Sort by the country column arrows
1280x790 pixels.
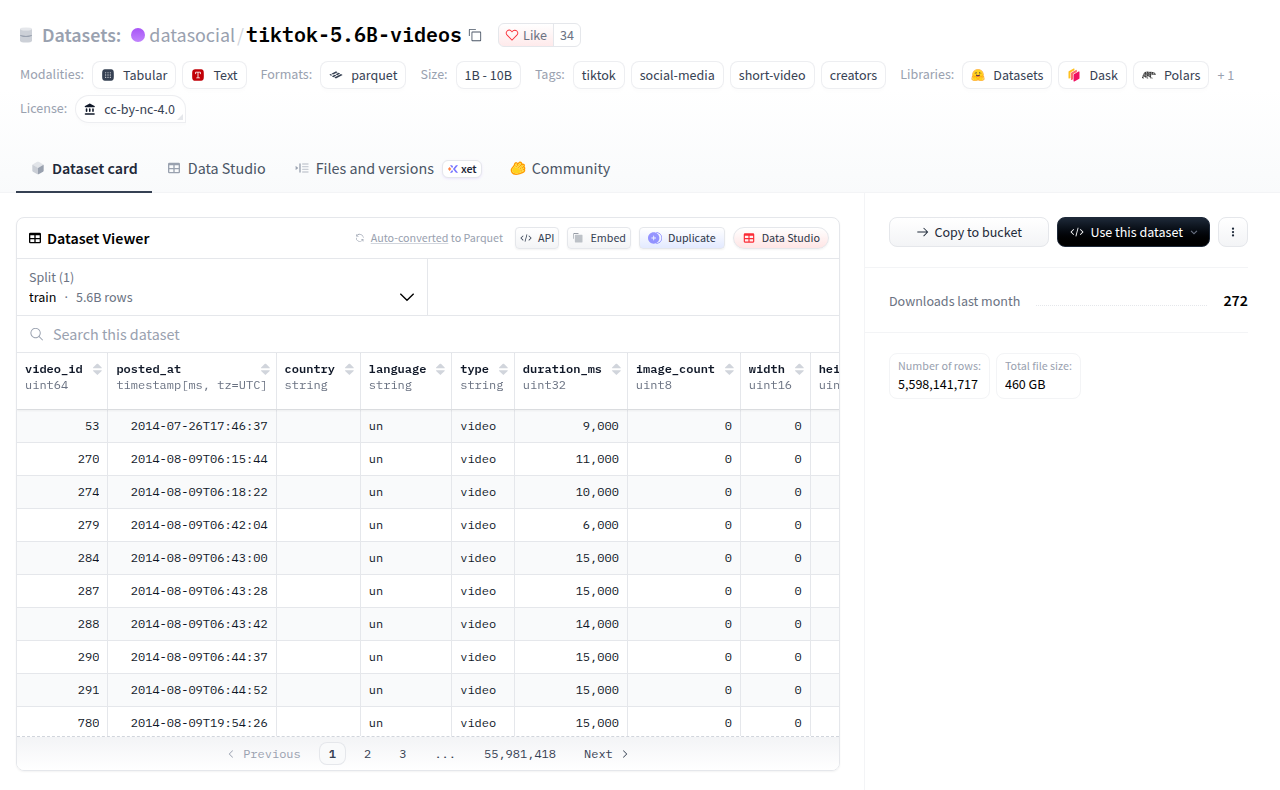point(350,369)
